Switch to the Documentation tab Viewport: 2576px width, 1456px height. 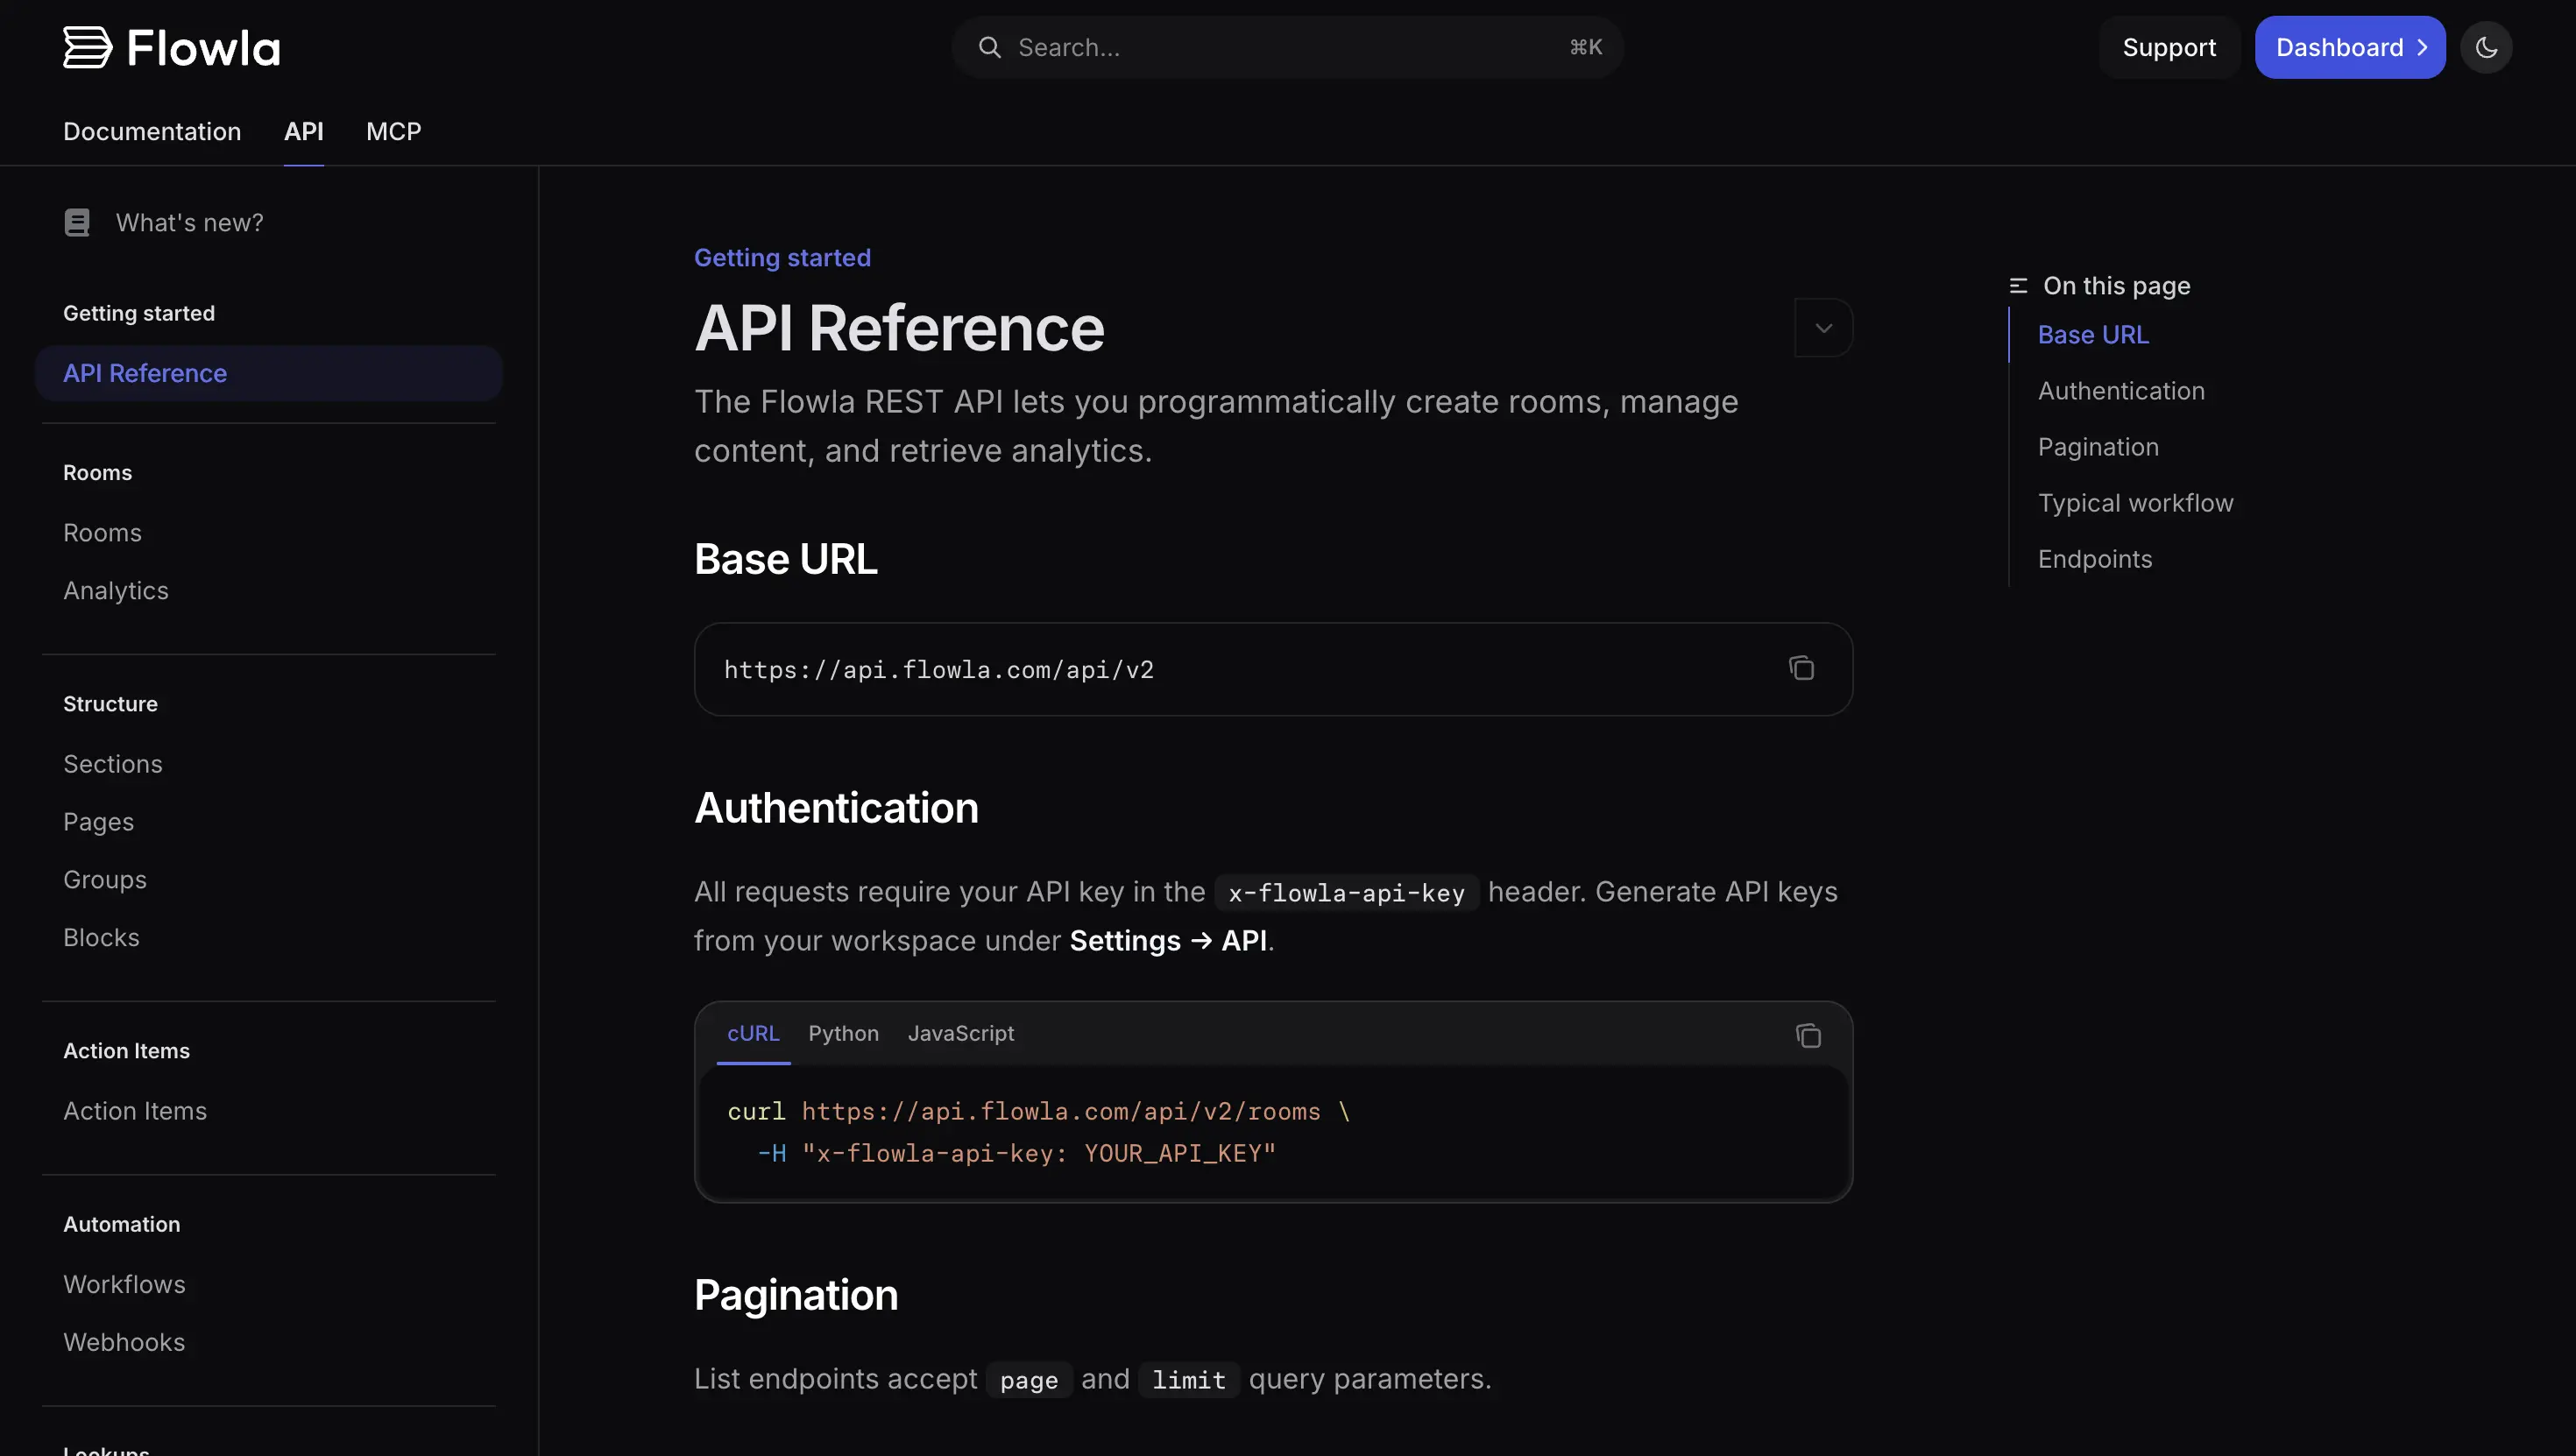pyautogui.click(x=152, y=131)
